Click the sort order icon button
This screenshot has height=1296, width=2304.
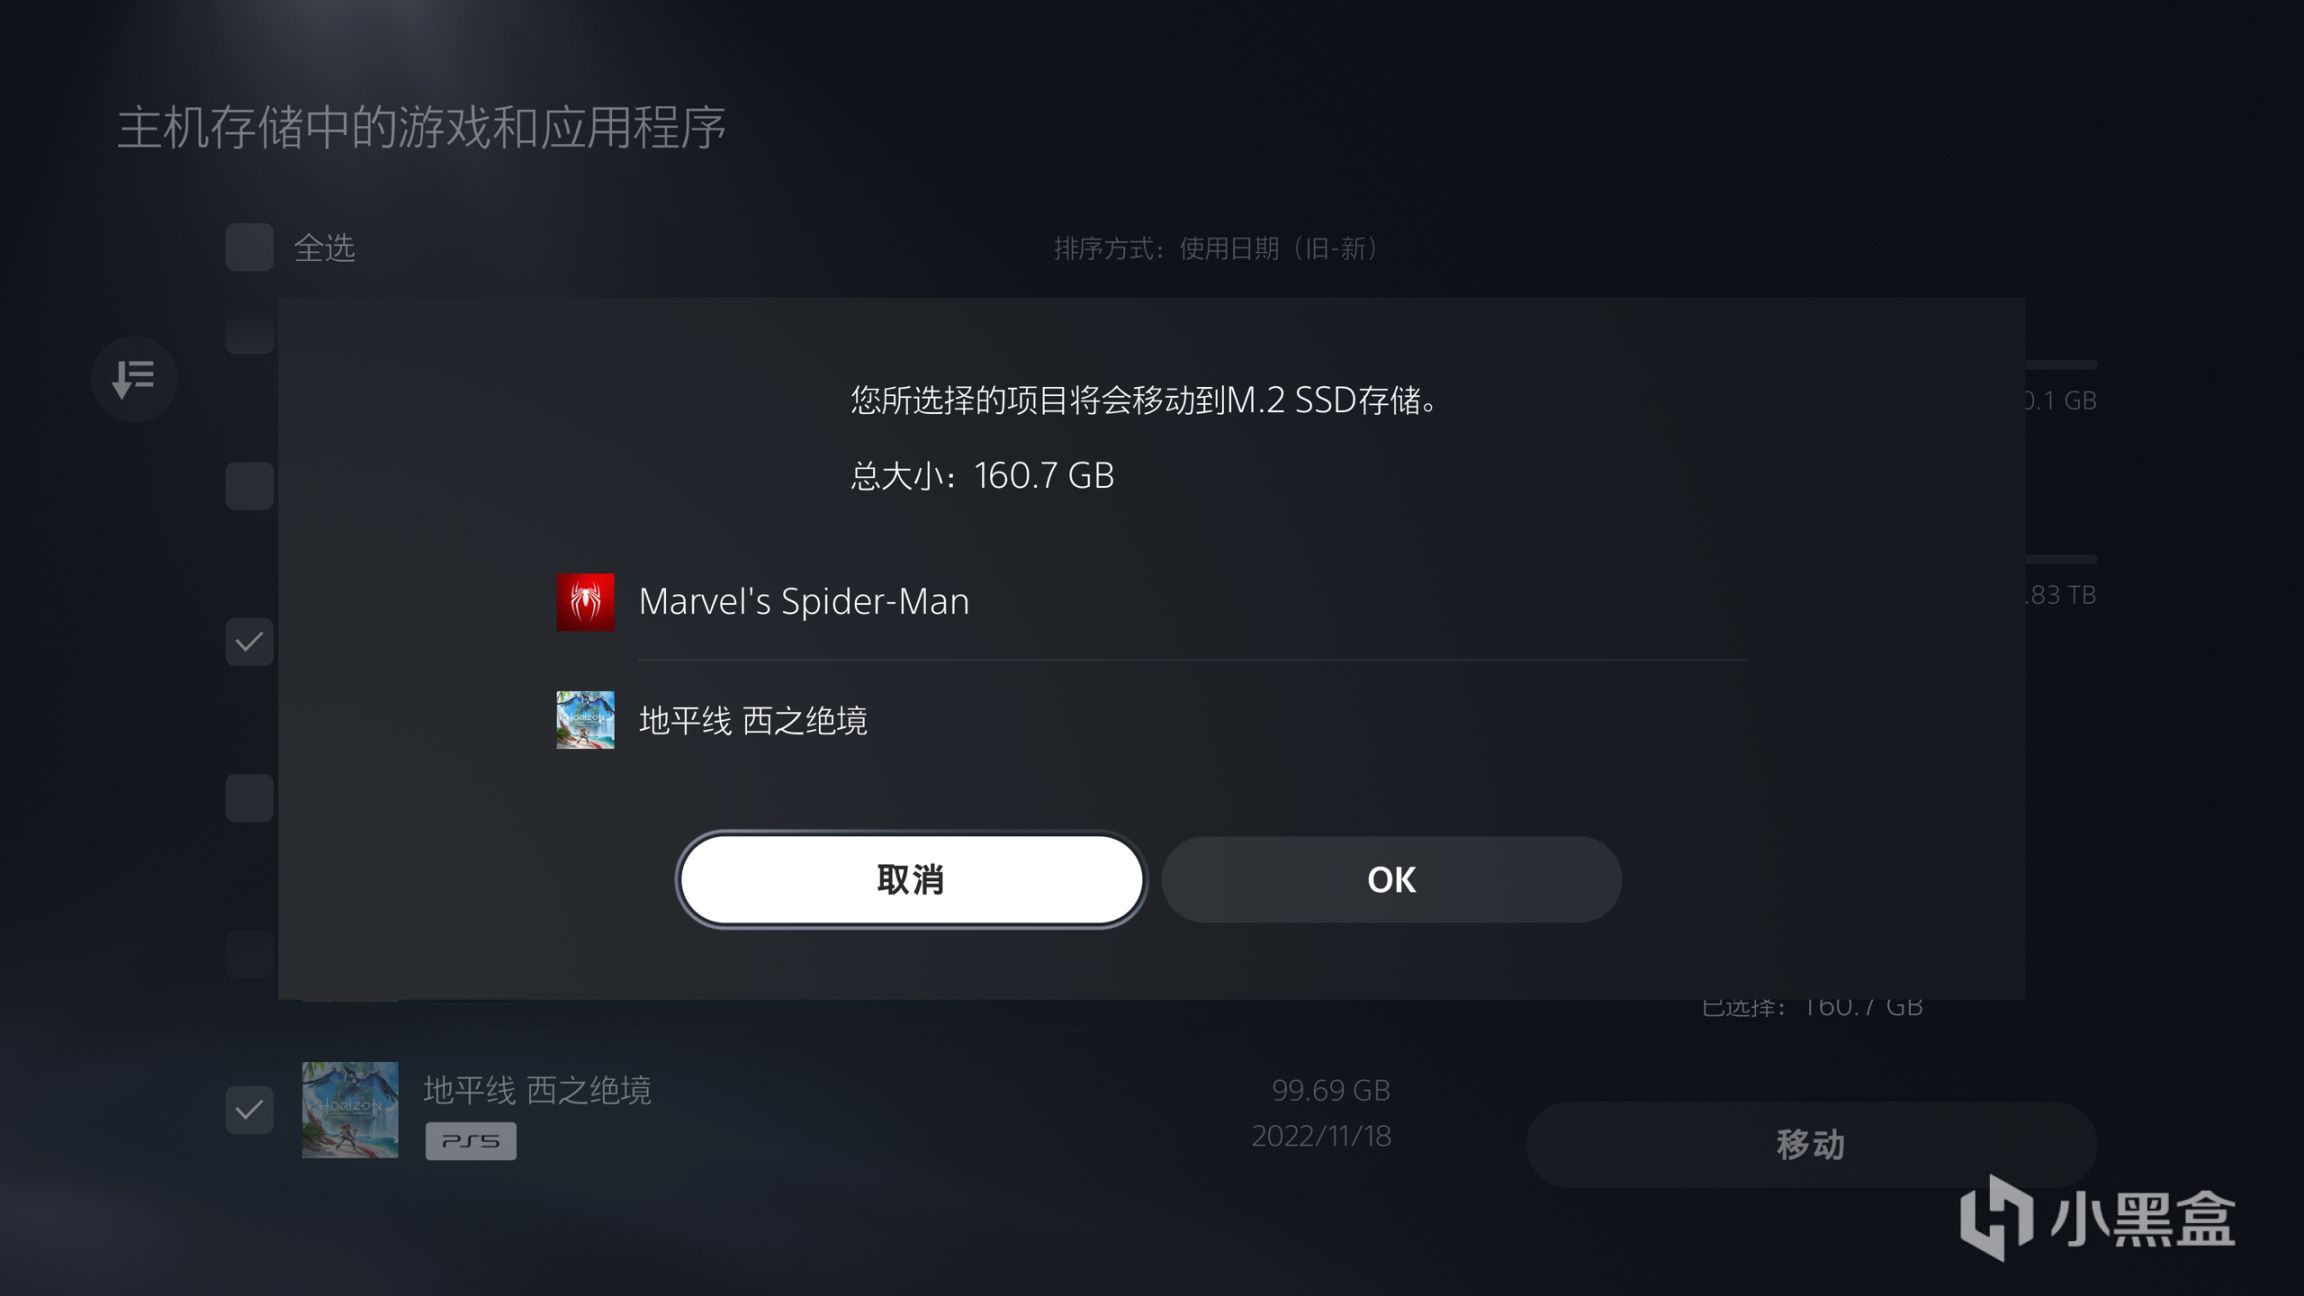click(x=134, y=379)
